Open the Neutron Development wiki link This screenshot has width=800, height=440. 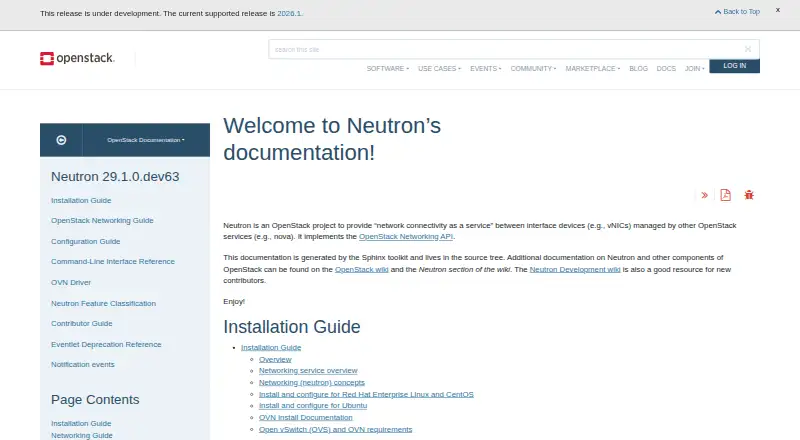575,270
